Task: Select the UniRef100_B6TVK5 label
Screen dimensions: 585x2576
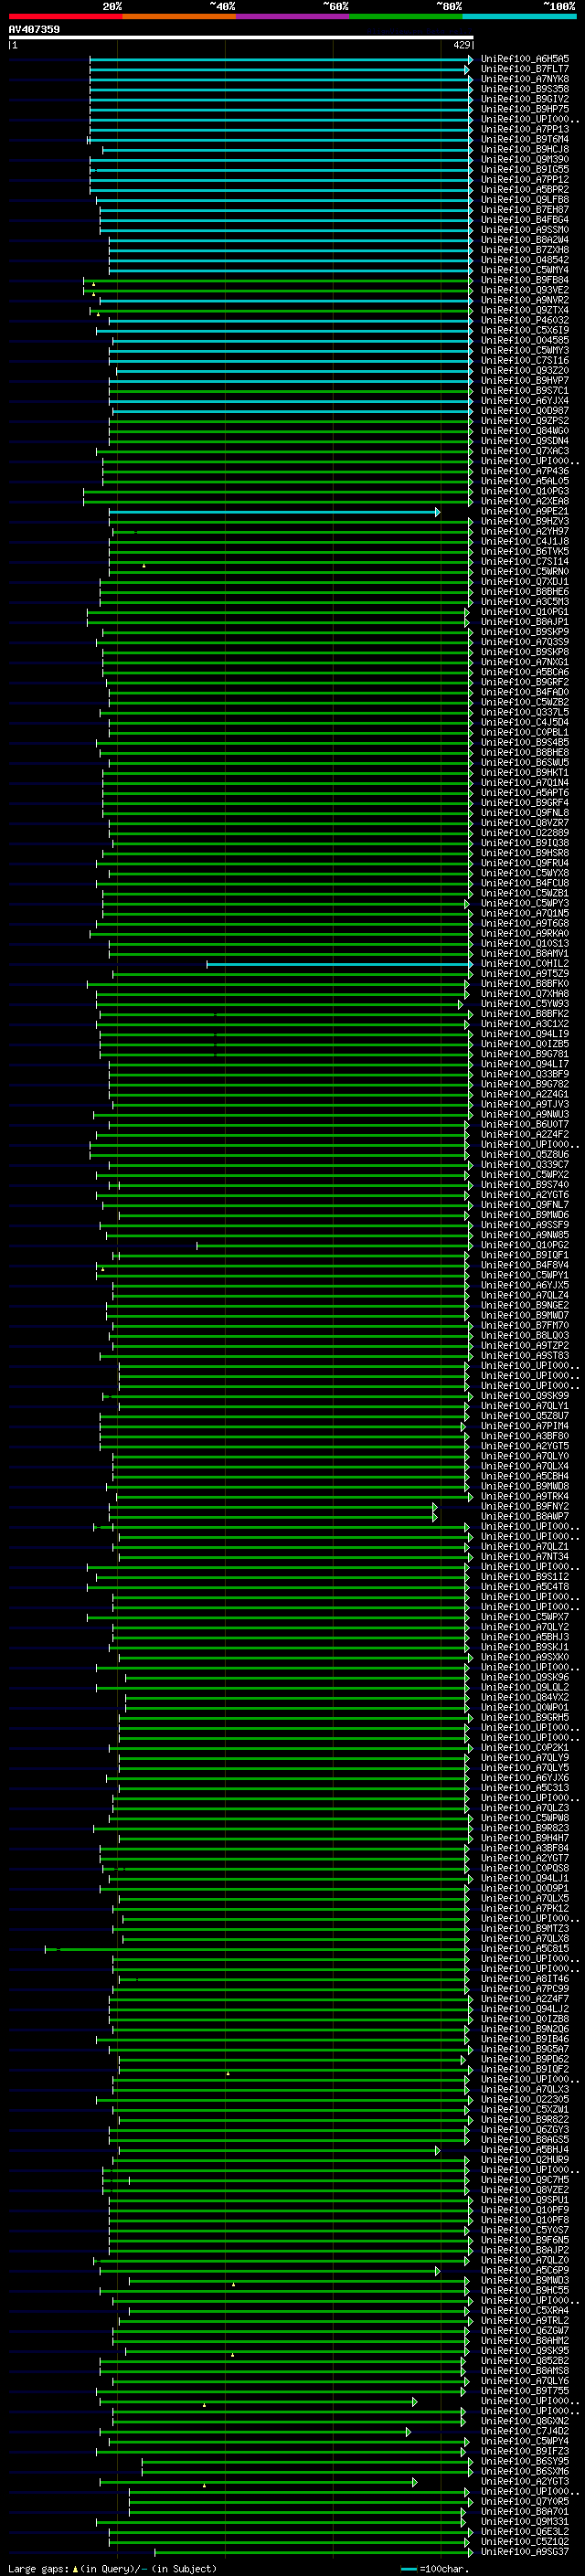Action: (x=525, y=551)
